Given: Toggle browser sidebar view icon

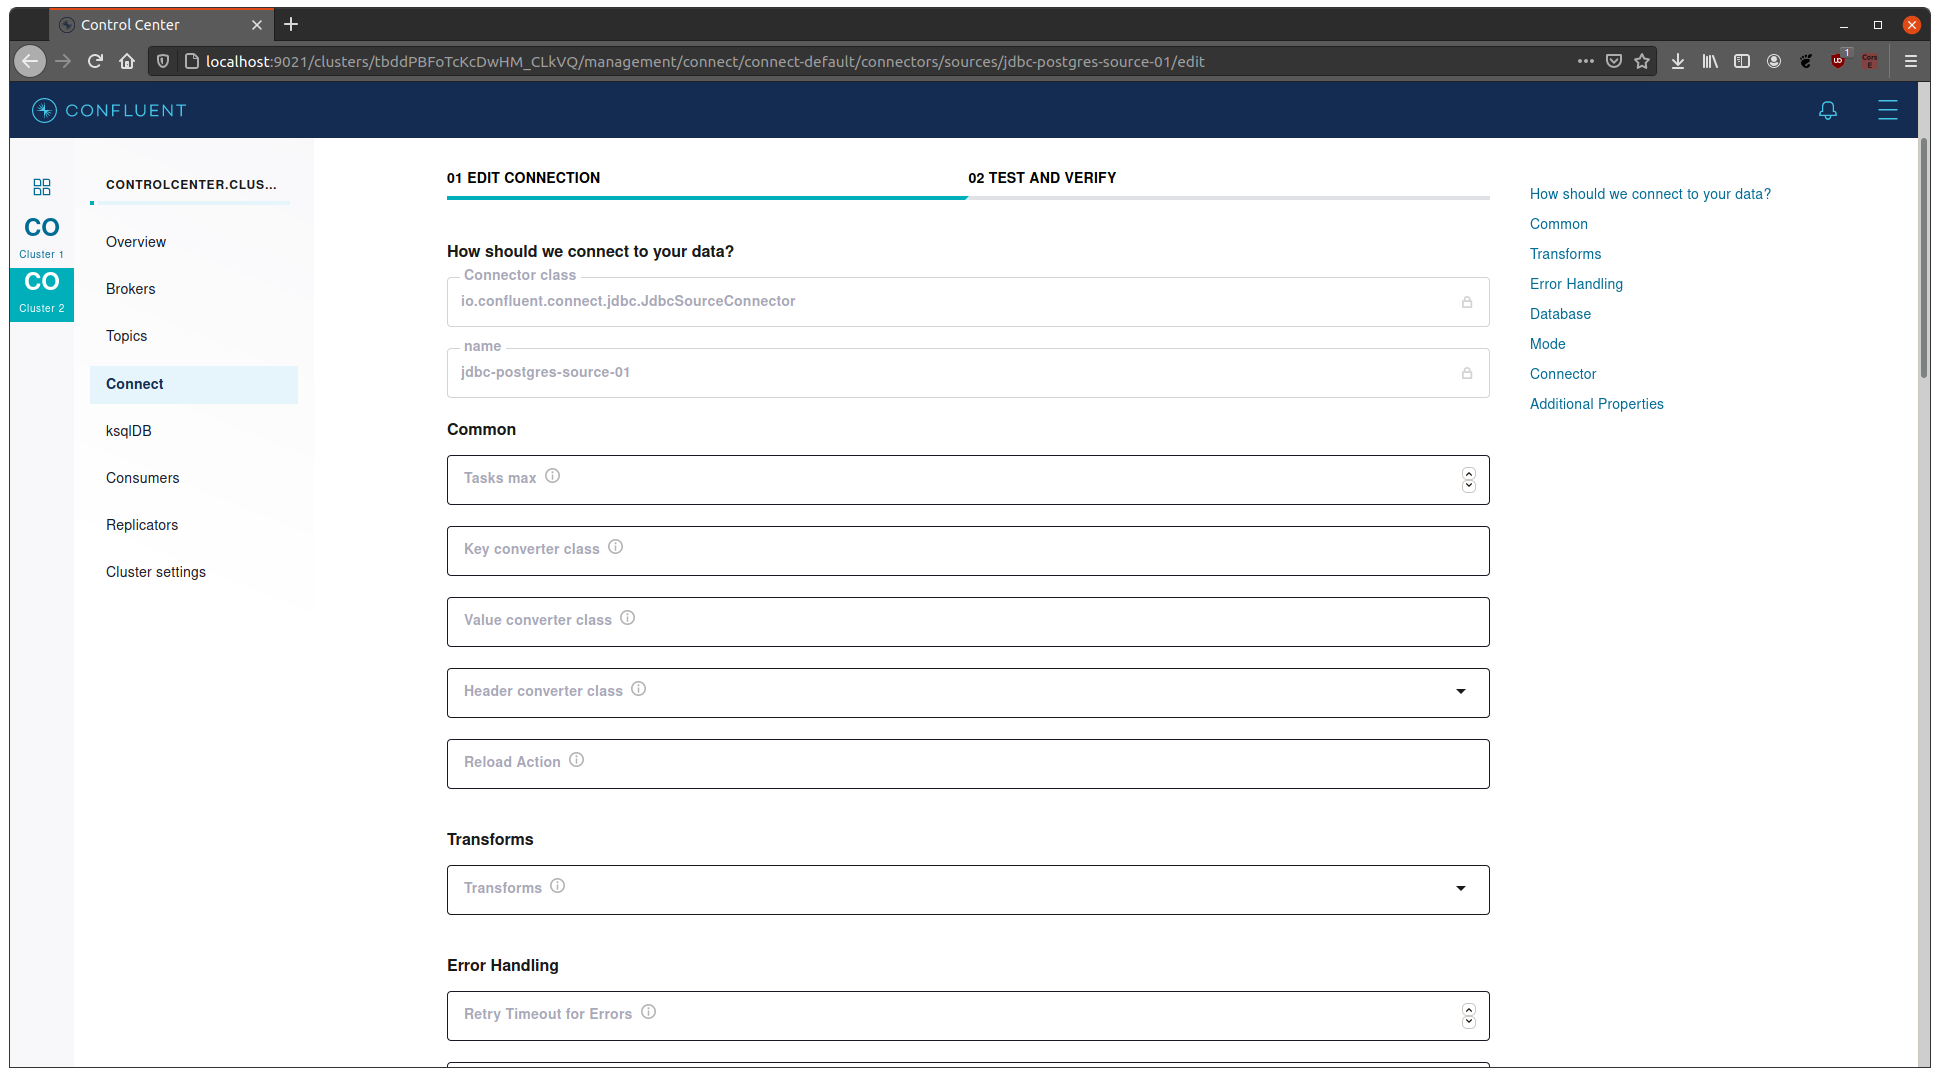Looking at the screenshot, I should pyautogui.click(x=1742, y=61).
